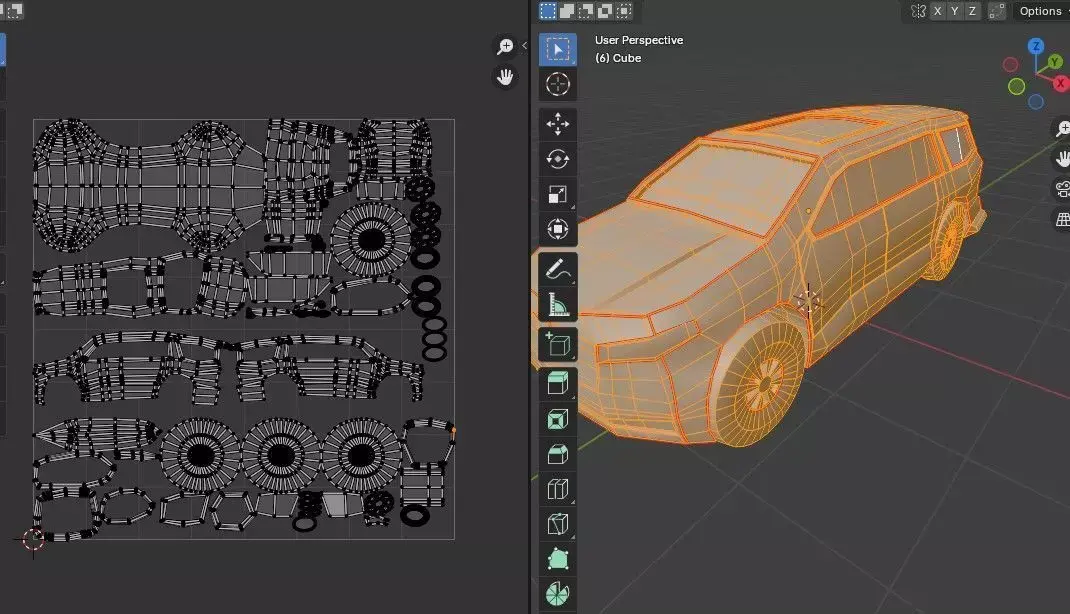The image size is (1070, 614).
Task: Open the Options dropdown
Action: pyautogui.click(x=1041, y=11)
